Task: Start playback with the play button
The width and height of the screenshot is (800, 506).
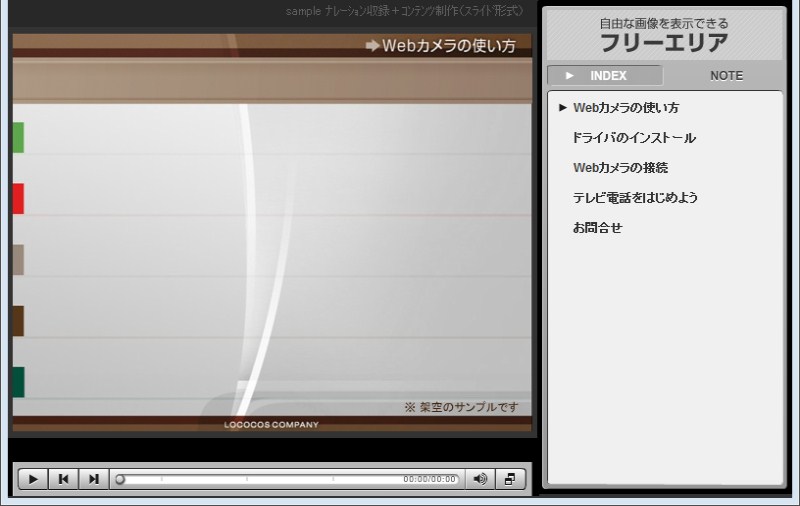Action: (33, 479)
